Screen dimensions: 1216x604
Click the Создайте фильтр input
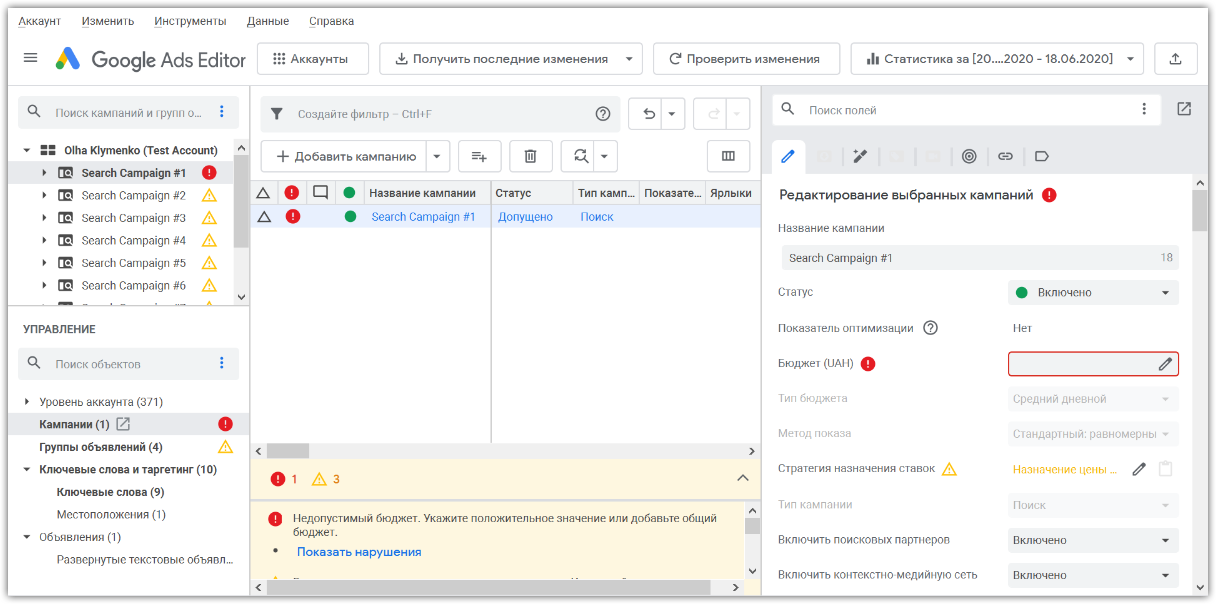pos(440,114)
